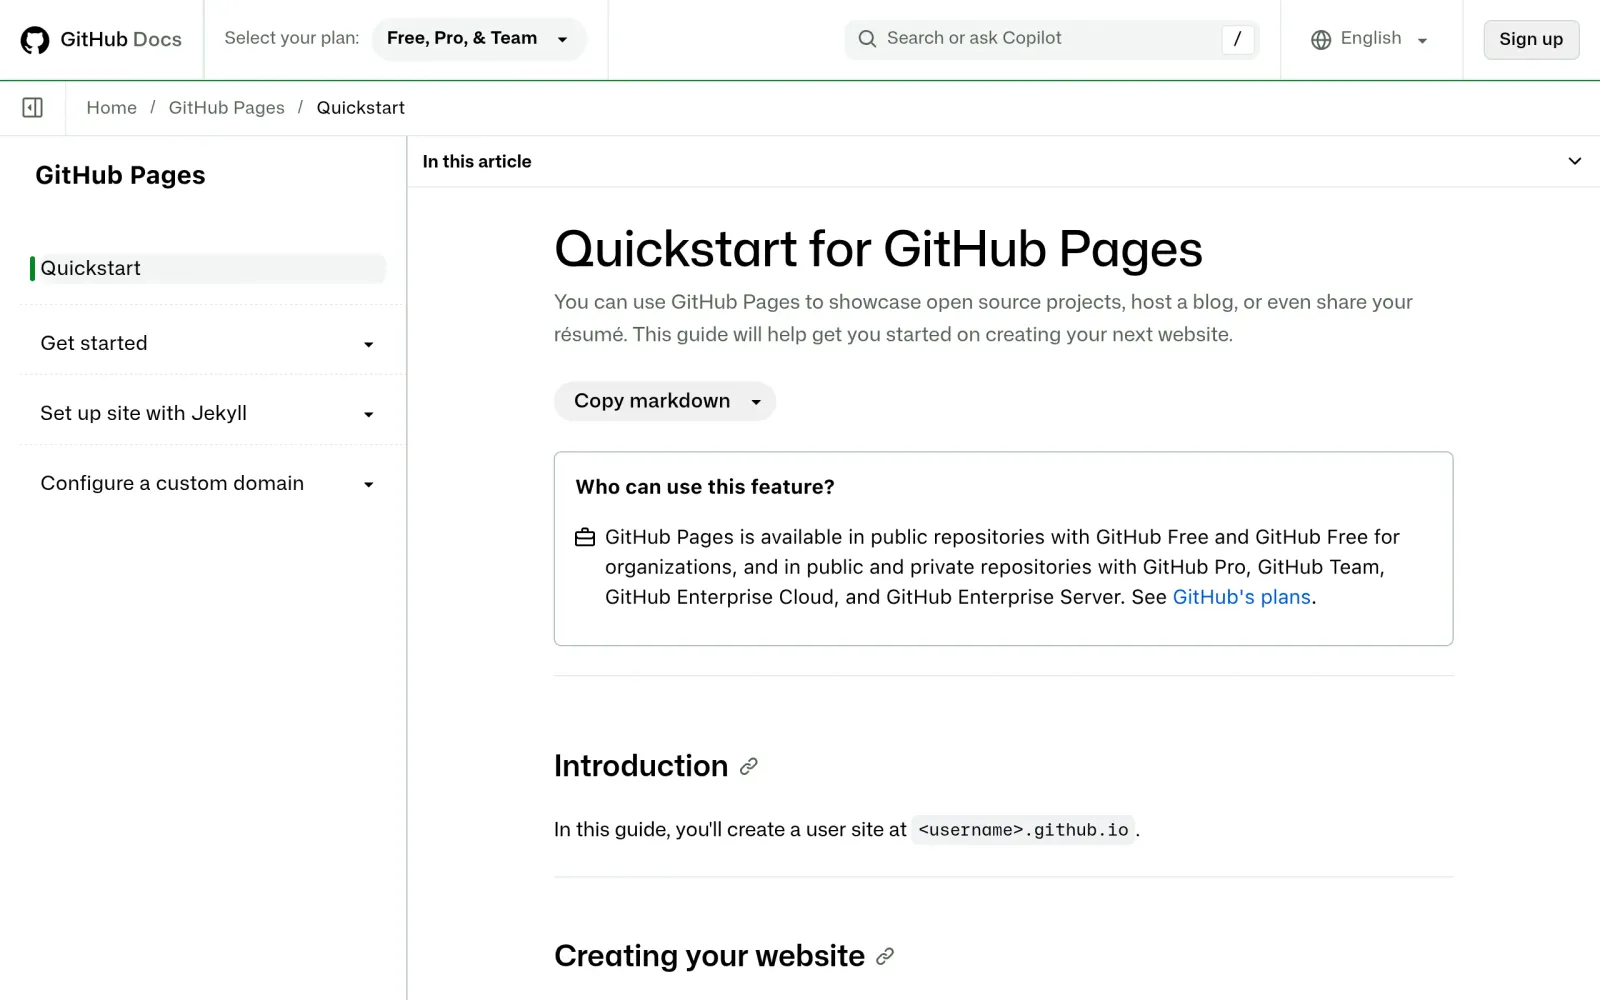
Task: Click the Sign up button
Action: (1531, 39)
